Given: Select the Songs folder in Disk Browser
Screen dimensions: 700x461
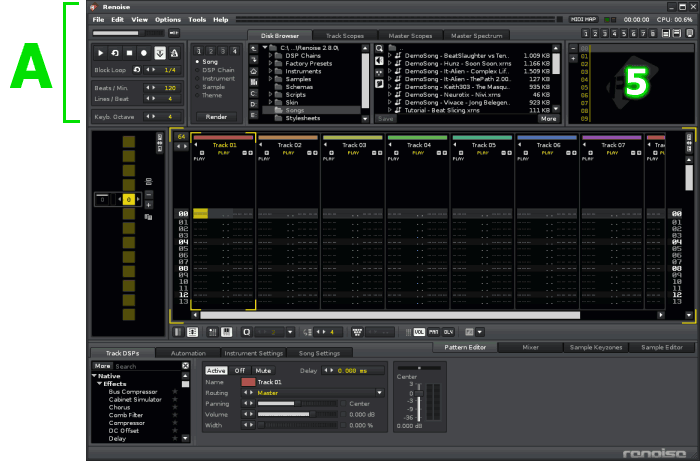Looking at the screenshot, I should tap(312, 110).
